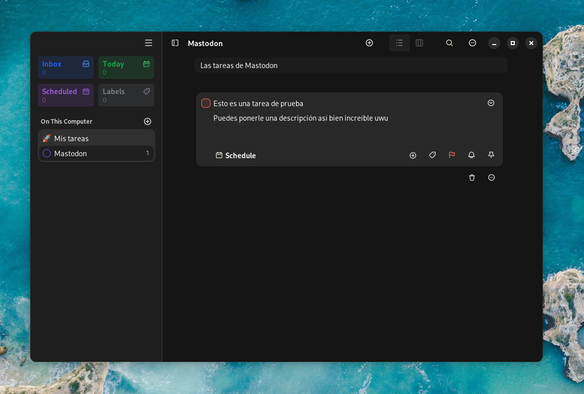Open the Scheduled filter
The width and height of the screenshot is (584, 394).
coord(66,95)
